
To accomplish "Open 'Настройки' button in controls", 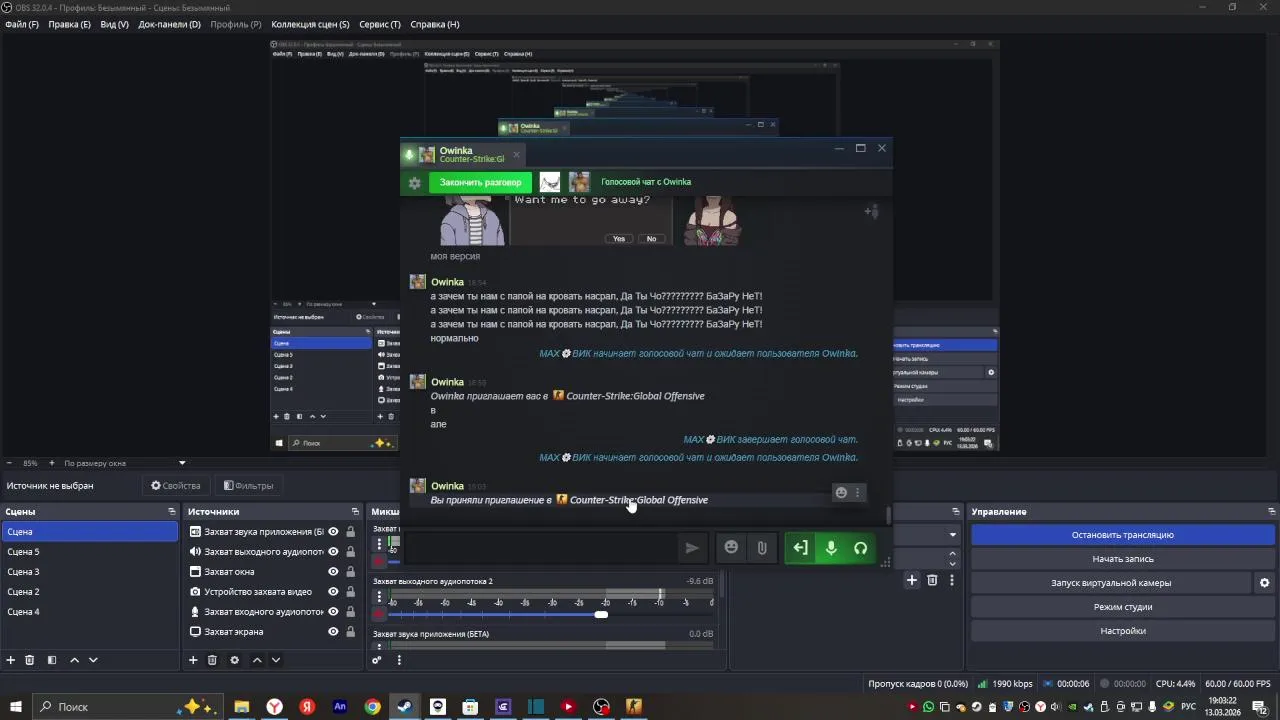I will [1122, 631].
